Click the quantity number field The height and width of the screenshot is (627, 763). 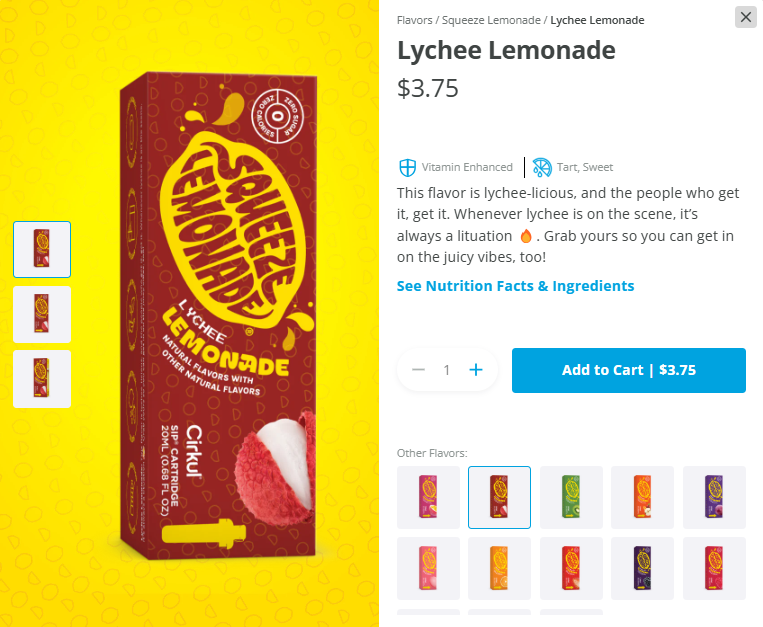click(x=447, y=370)
